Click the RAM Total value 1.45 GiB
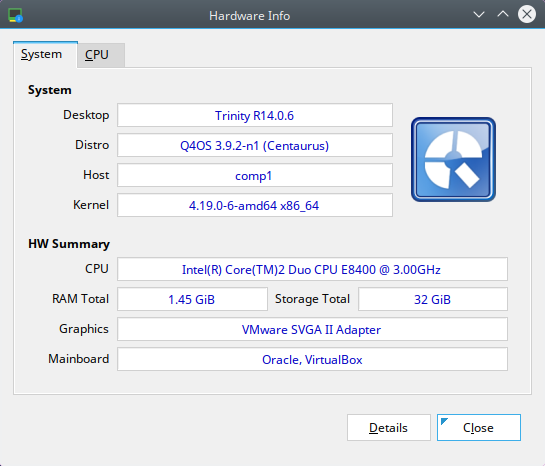 click(x=192, y=299)
